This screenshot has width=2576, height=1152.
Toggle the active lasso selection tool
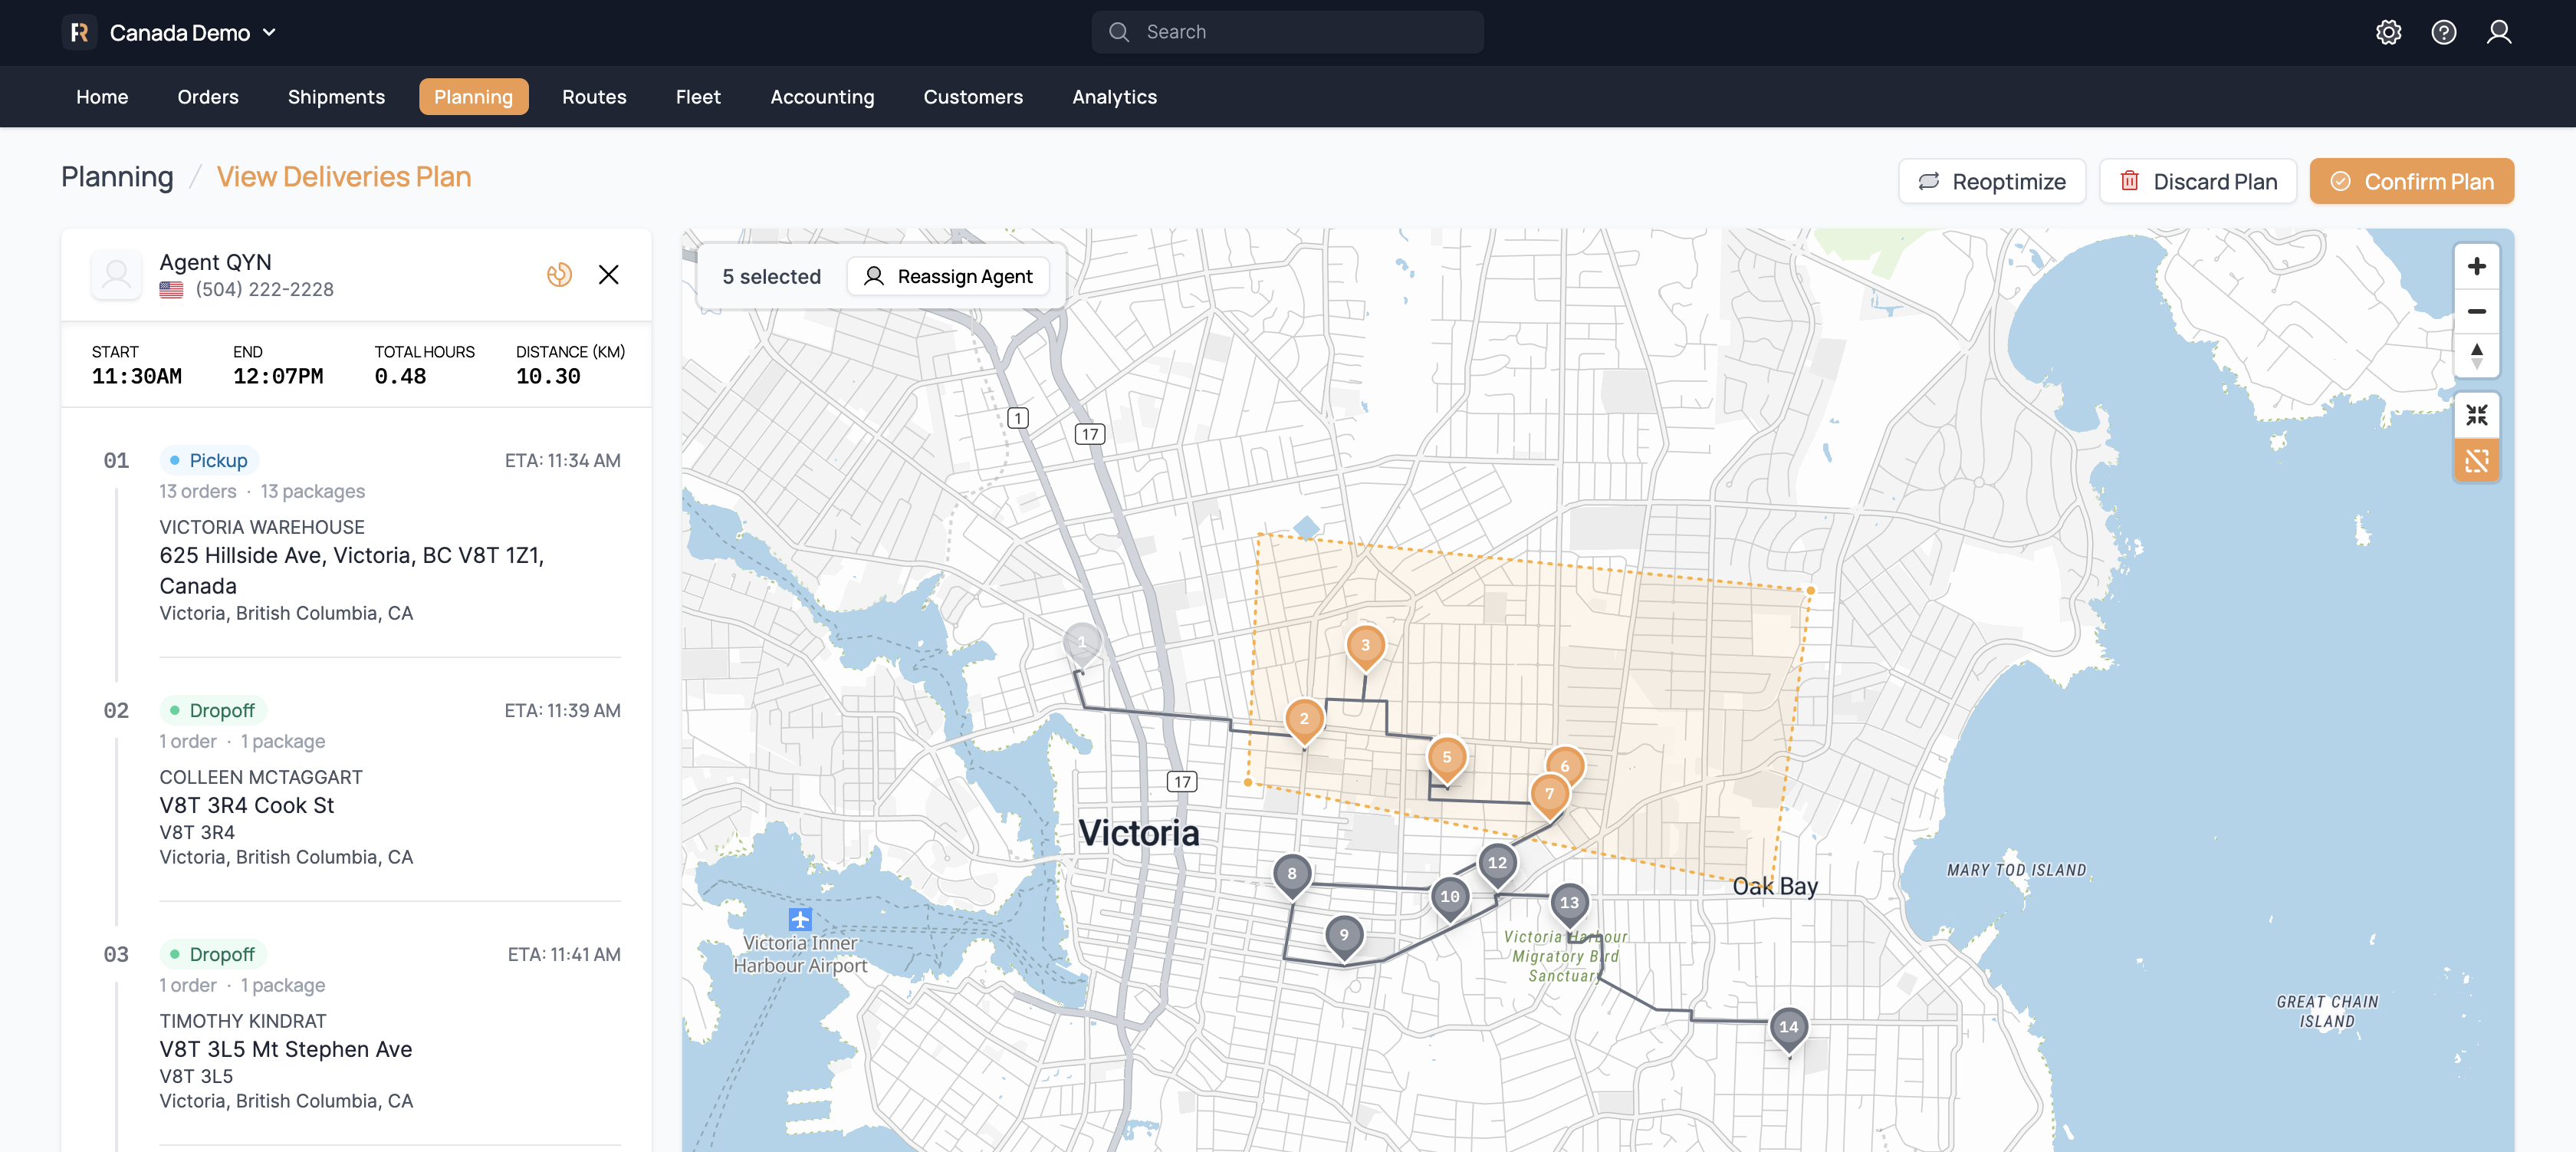coord(2476,461)
